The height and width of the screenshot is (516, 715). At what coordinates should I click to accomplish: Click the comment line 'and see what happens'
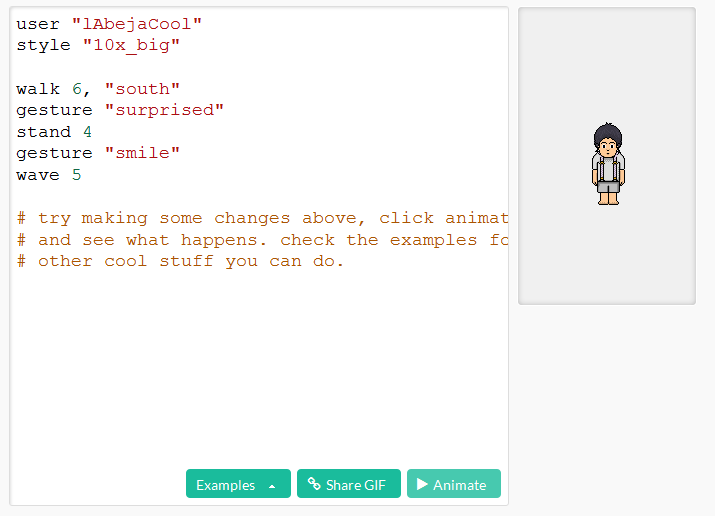tap(262, 240)
